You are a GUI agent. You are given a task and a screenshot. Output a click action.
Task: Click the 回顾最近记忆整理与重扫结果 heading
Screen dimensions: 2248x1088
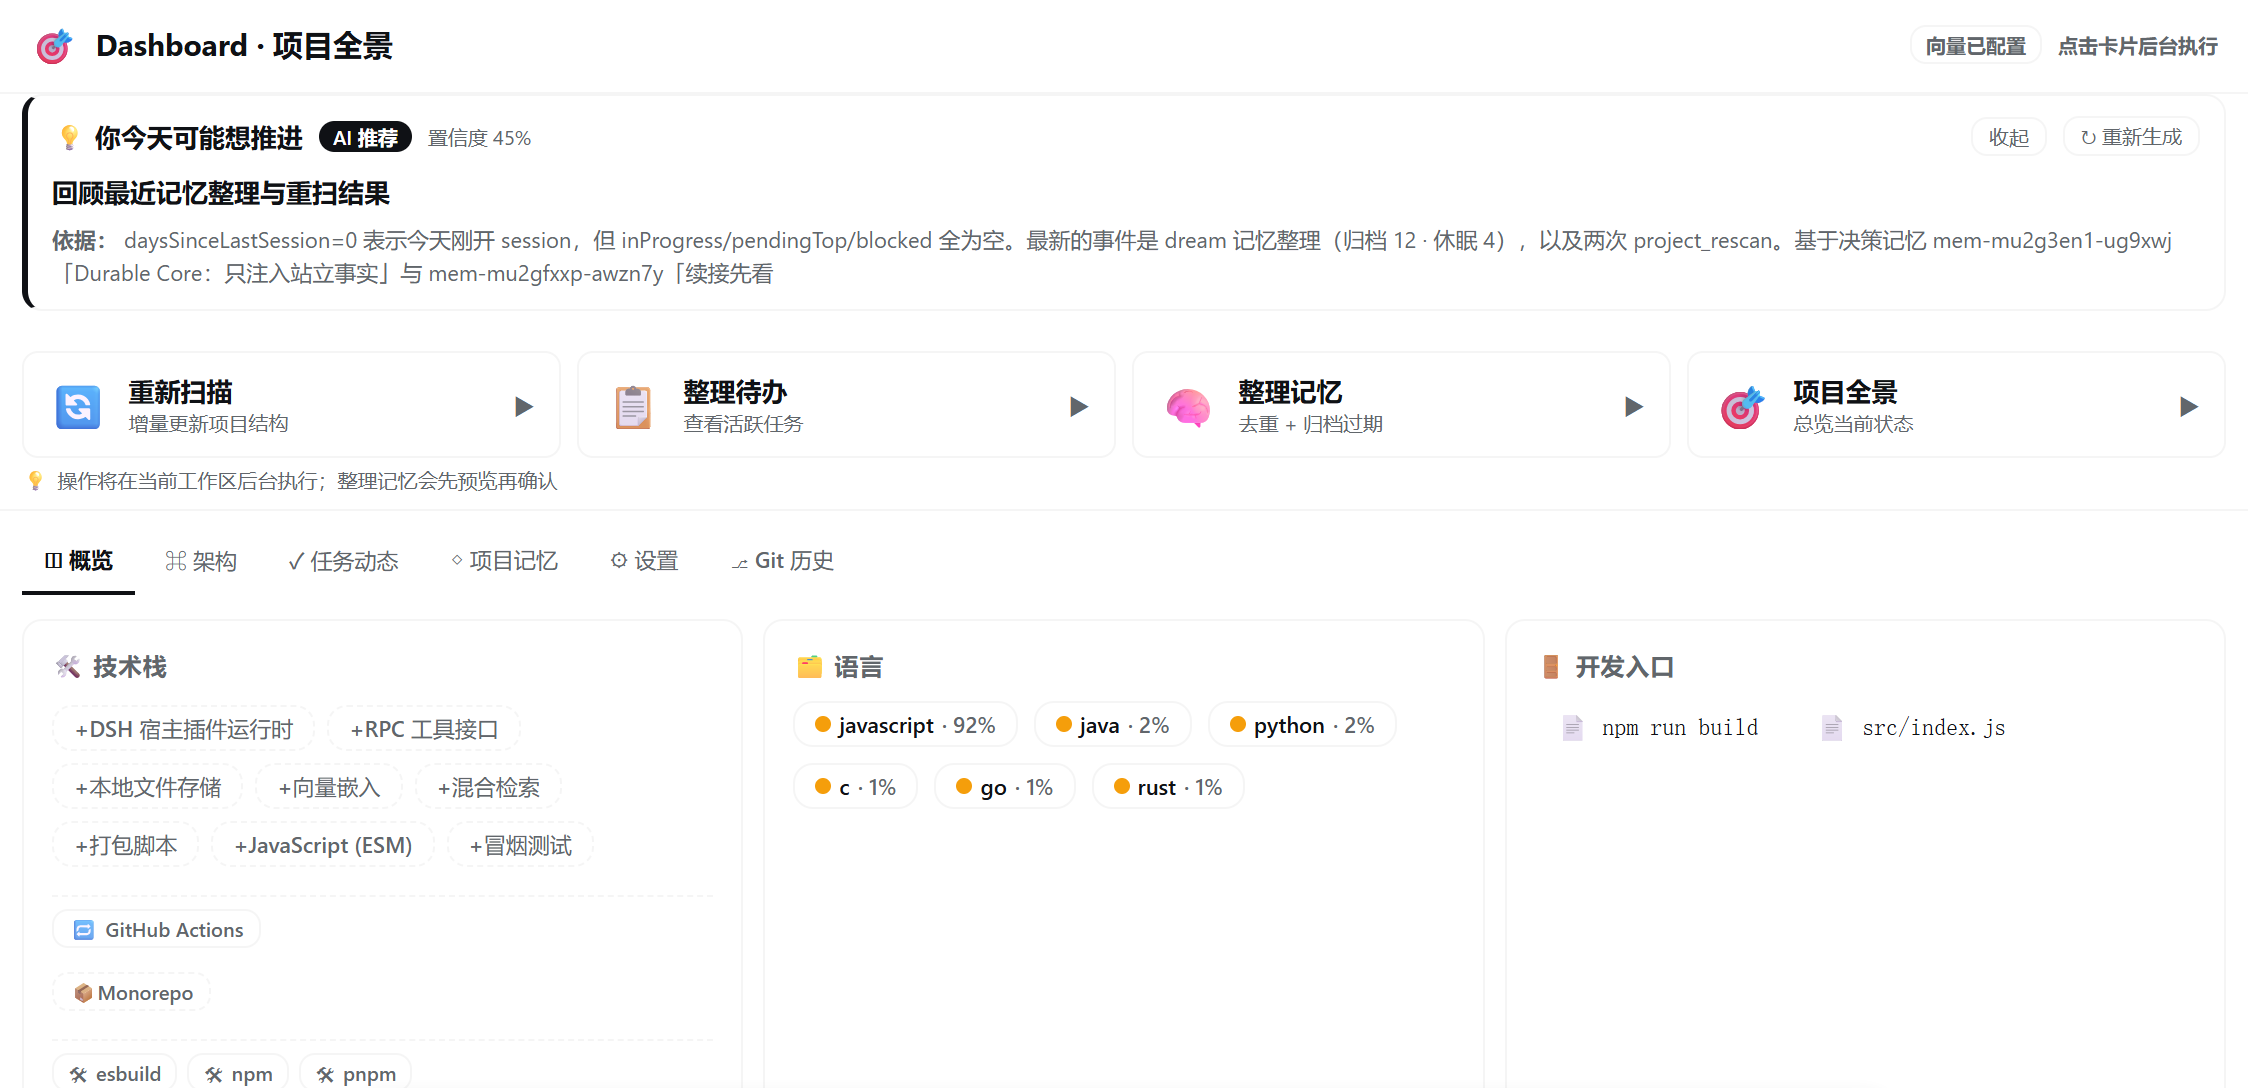[221, 193]
